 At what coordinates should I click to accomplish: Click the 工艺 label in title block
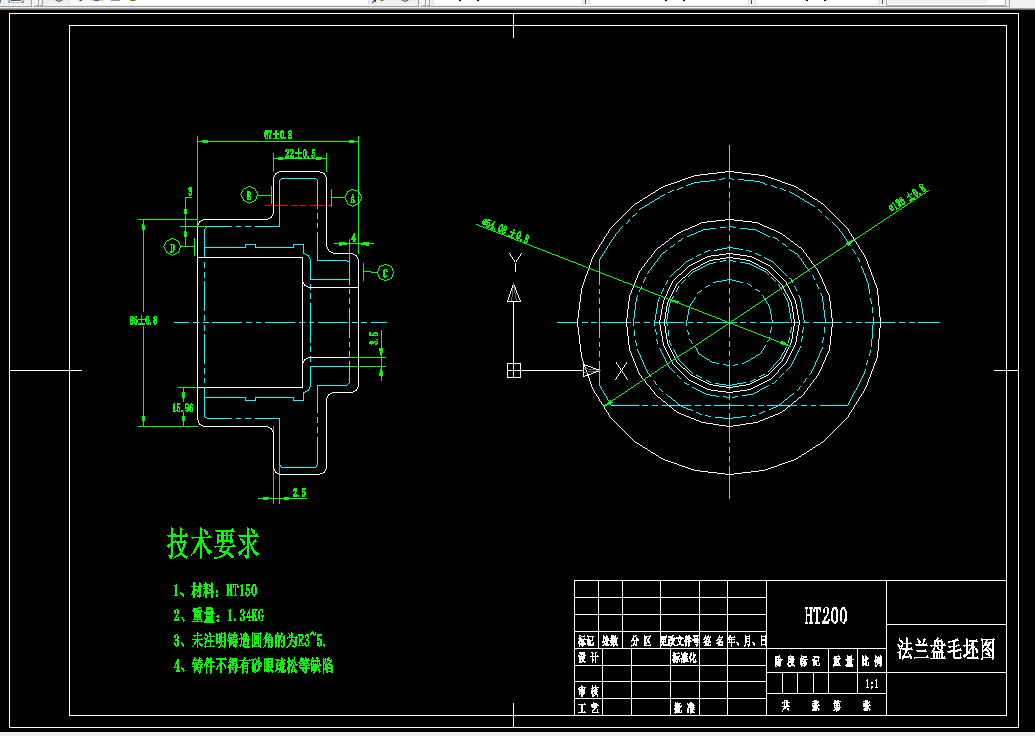coord(587,708)
